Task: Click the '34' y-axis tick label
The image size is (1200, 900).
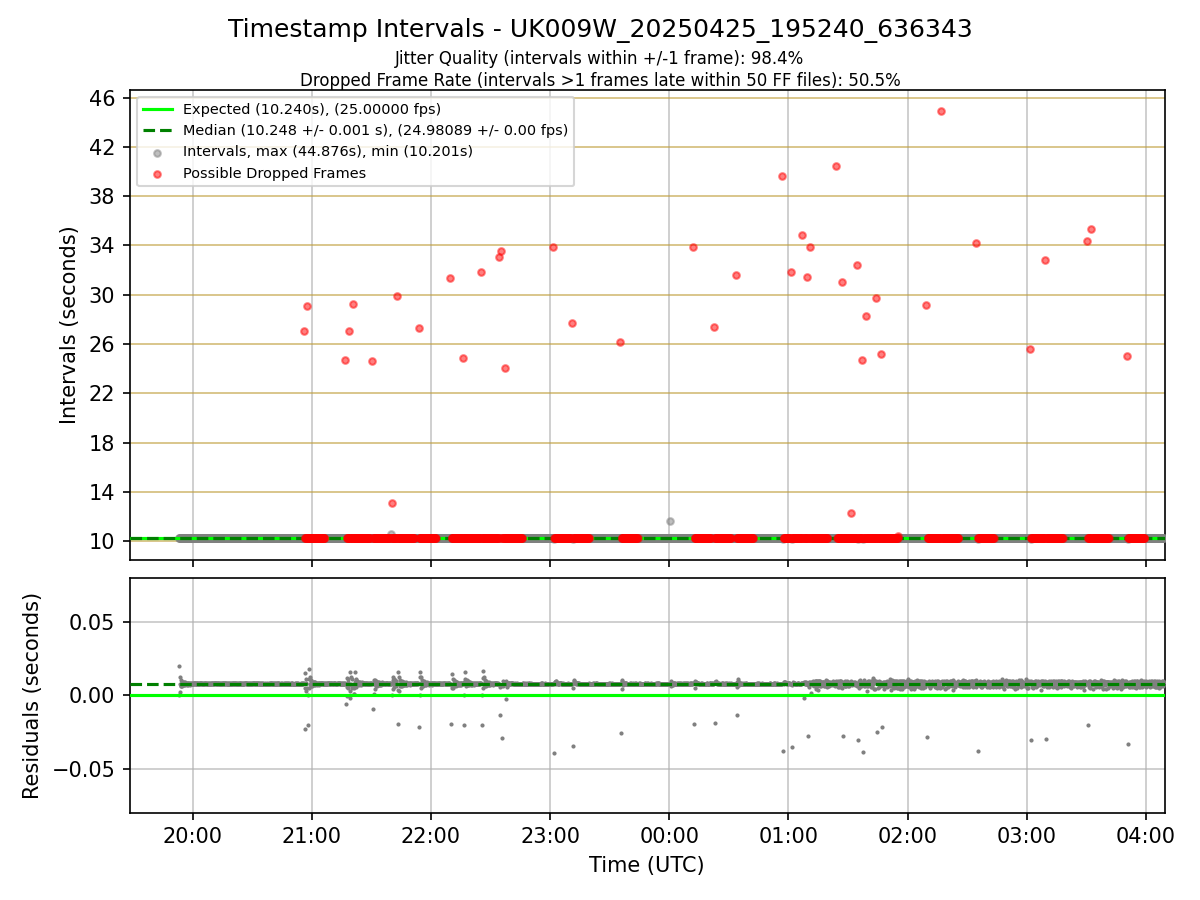Action: 103,245
